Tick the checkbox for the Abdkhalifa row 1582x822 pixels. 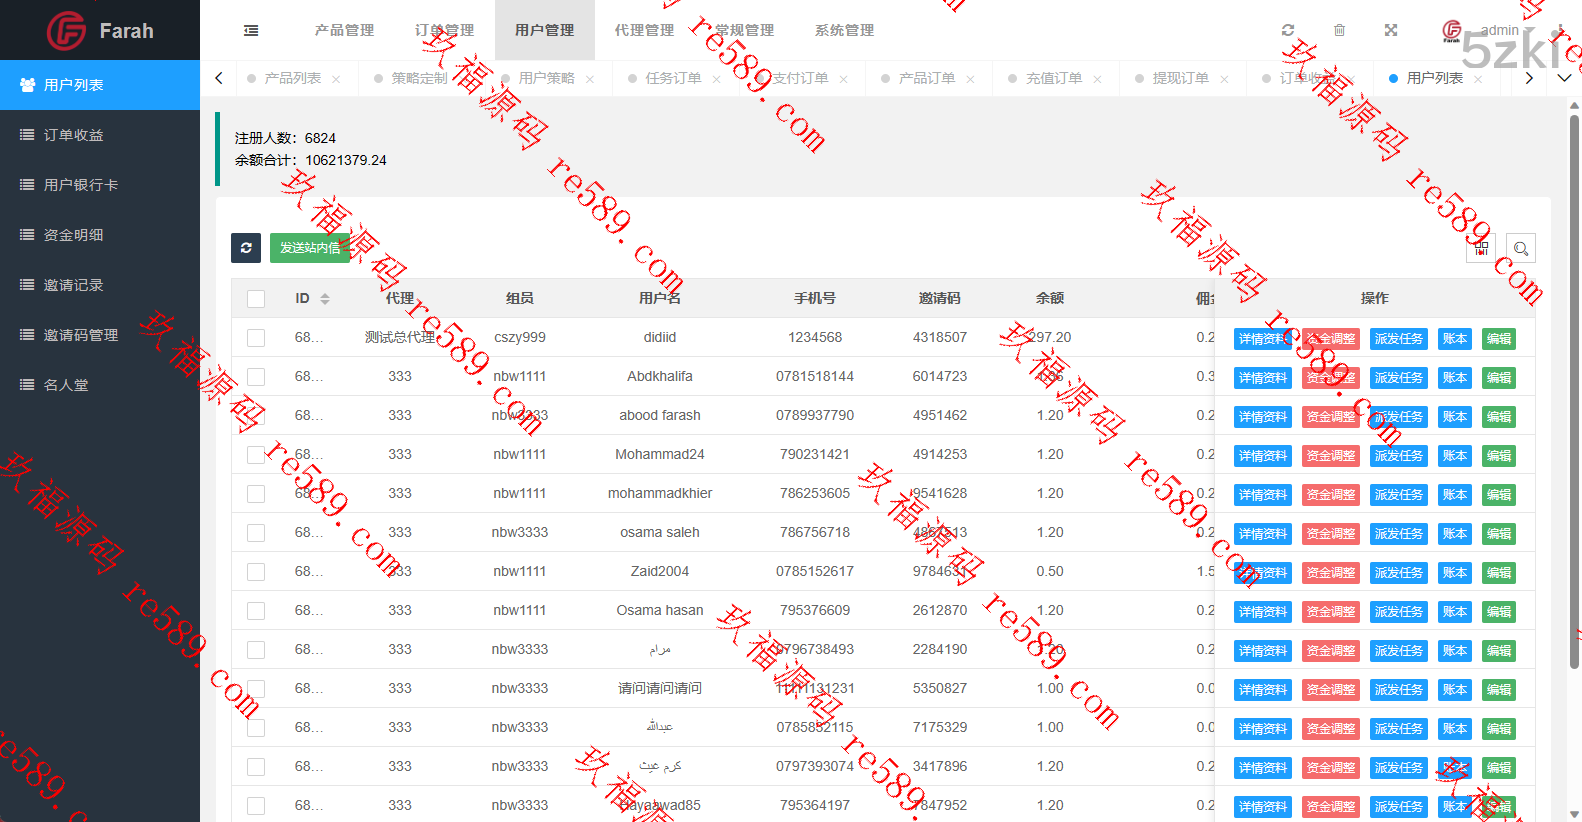256,377
